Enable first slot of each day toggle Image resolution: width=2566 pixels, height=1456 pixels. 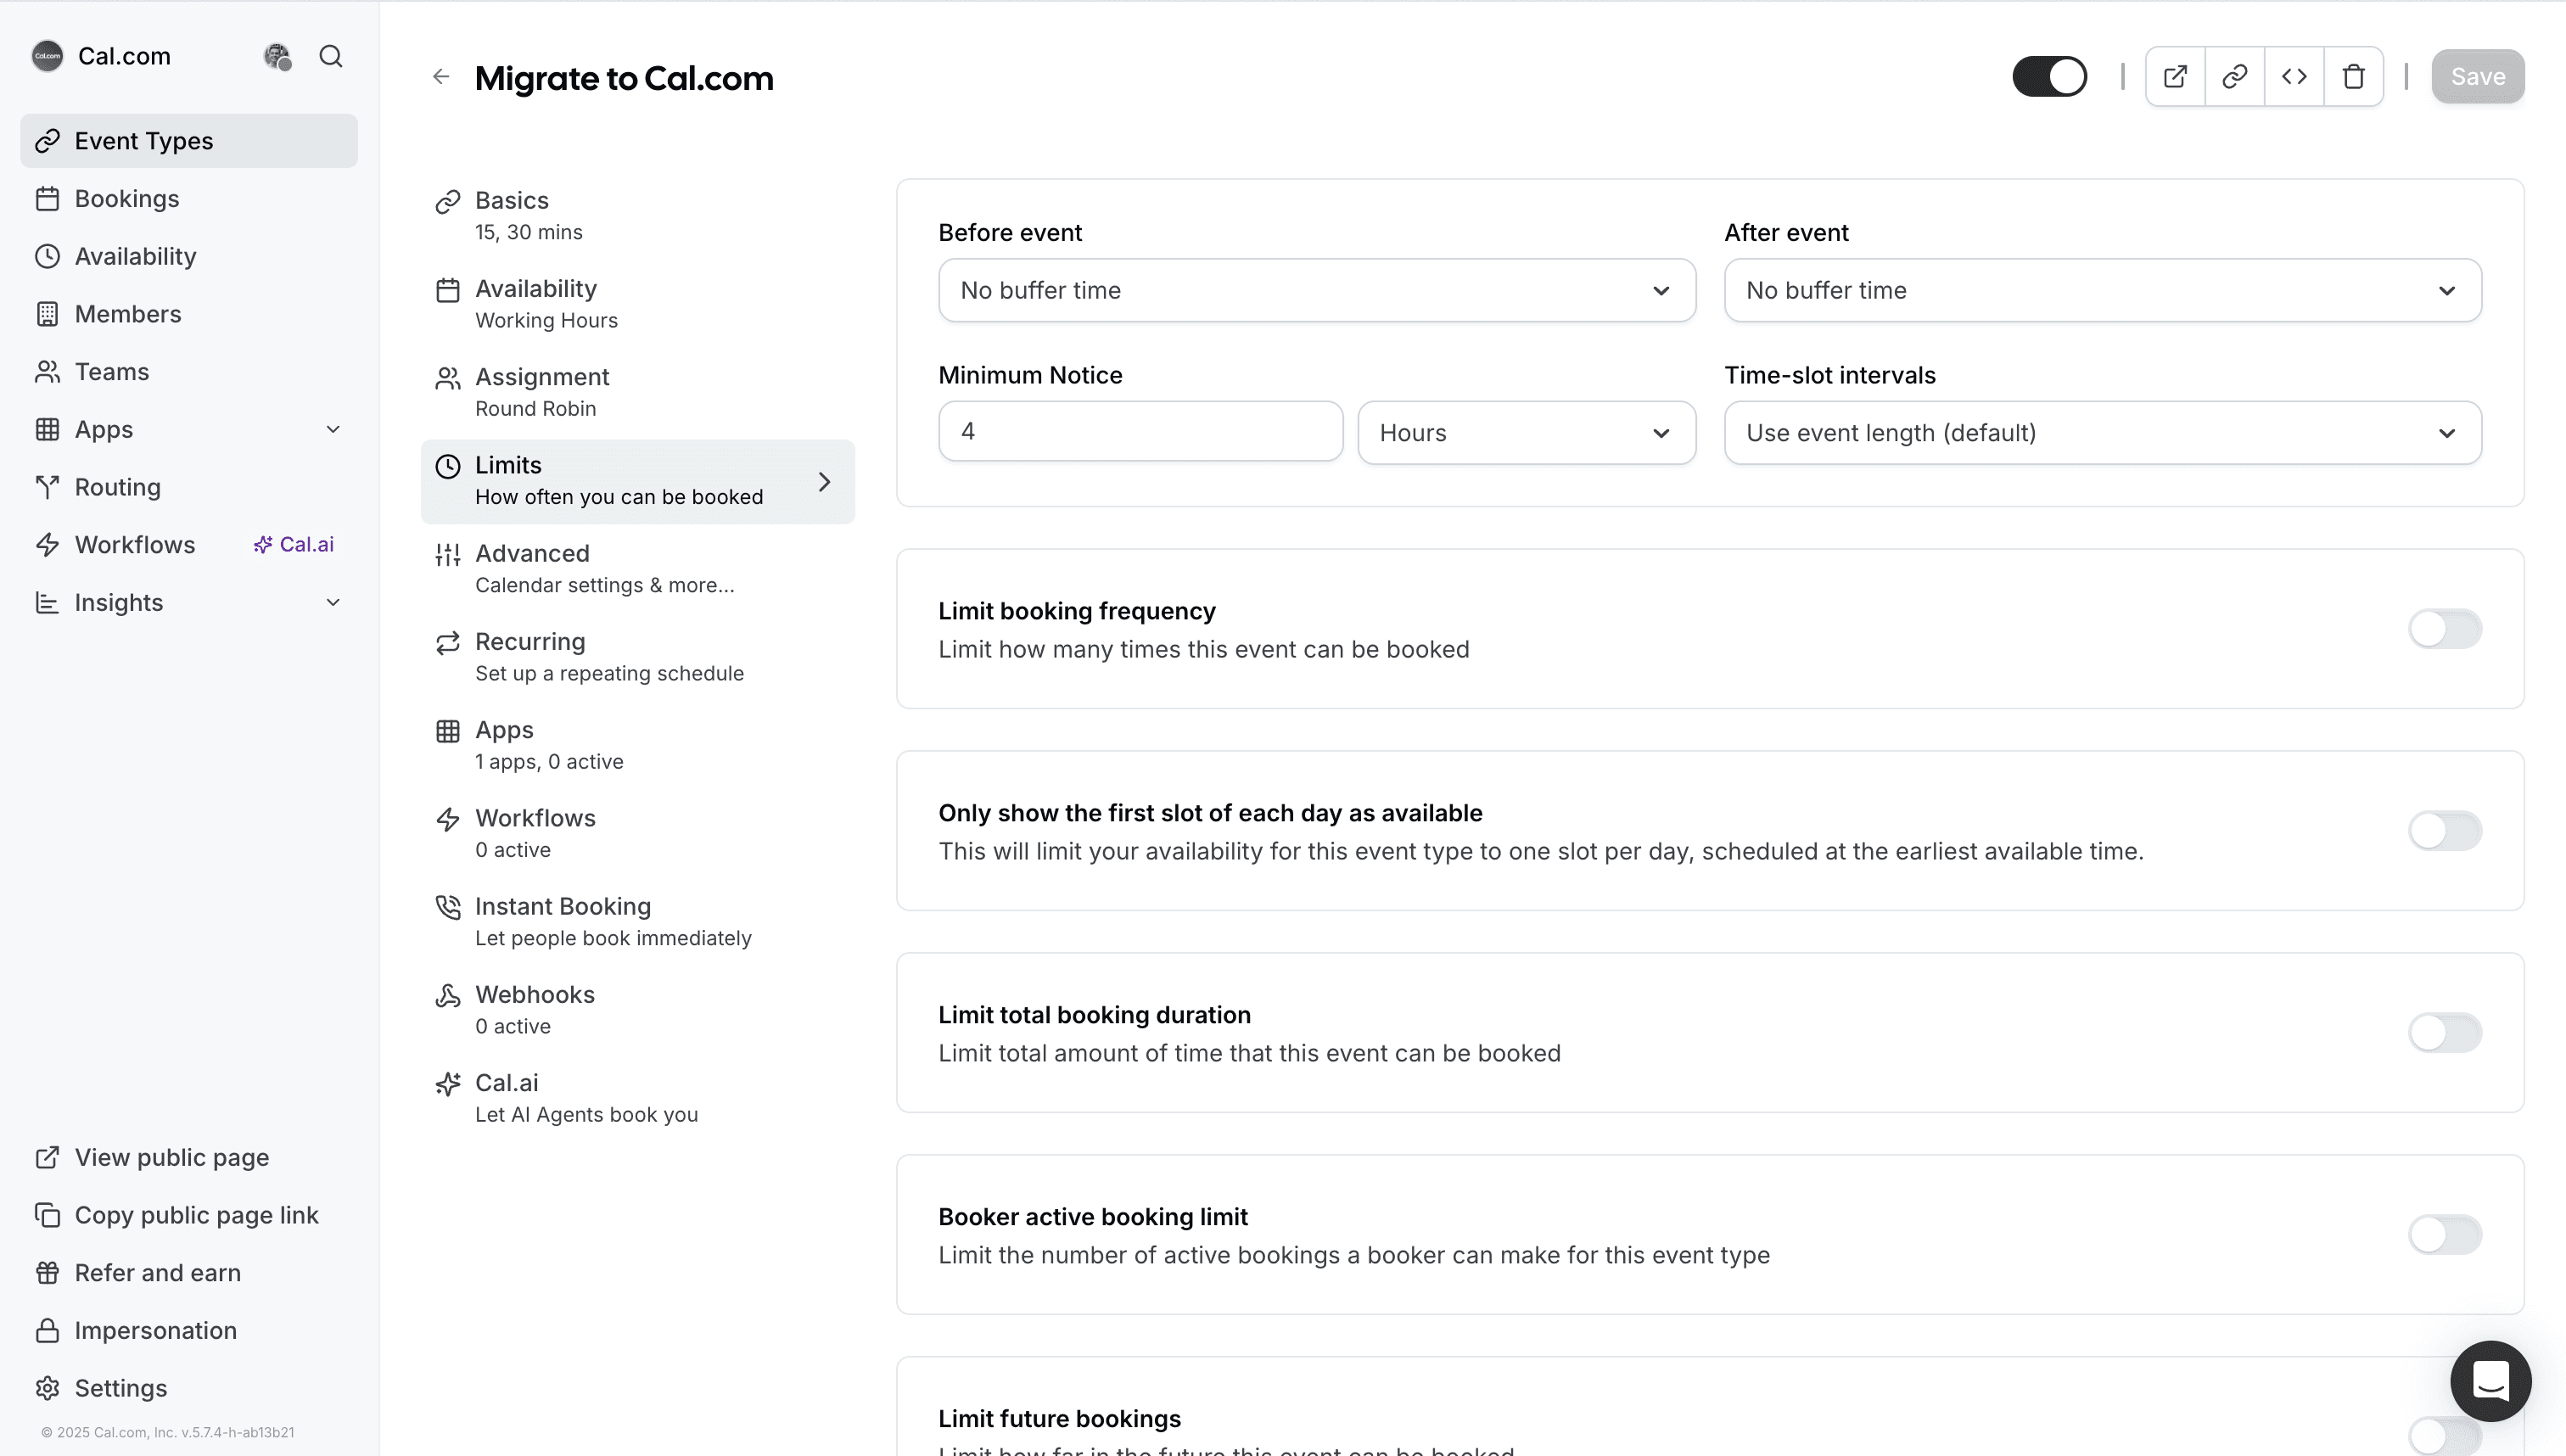pyautogui.click(x=2444, y=831)
